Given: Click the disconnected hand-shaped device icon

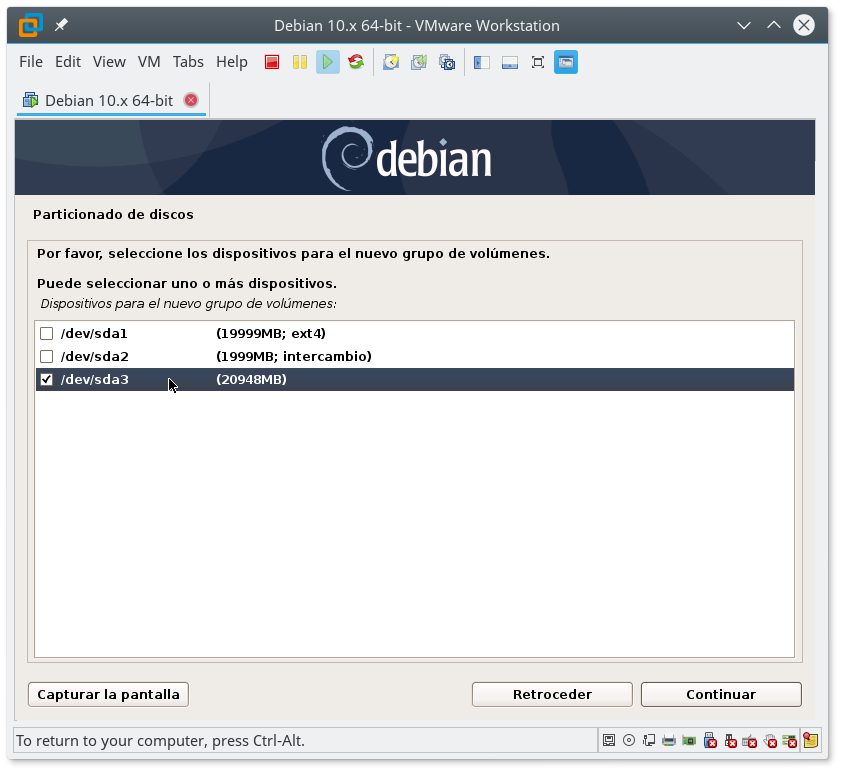Looking at the screenshot, I should (770, 741).
